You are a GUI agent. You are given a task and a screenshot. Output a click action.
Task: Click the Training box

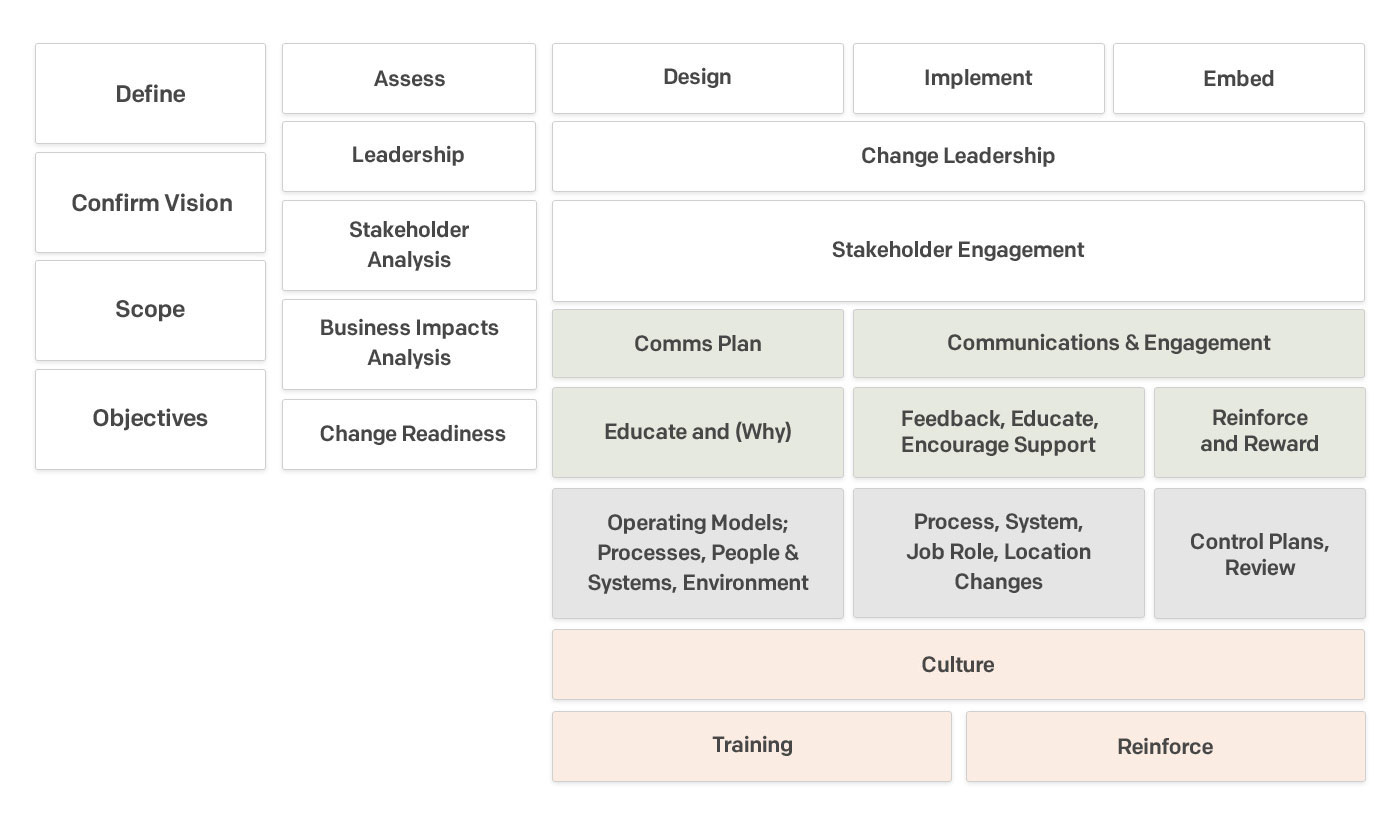[x=751, y=746]
